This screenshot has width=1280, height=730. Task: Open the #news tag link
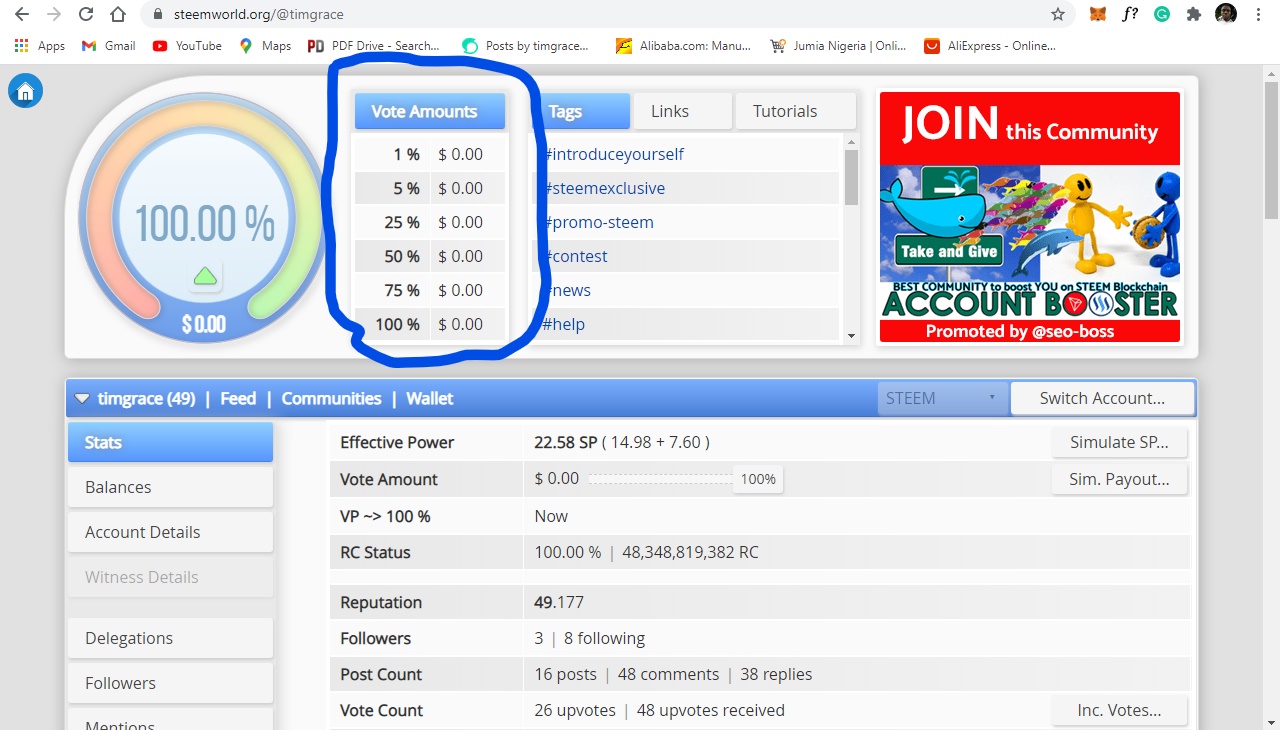pyautogui.click(x=567, y=290)
